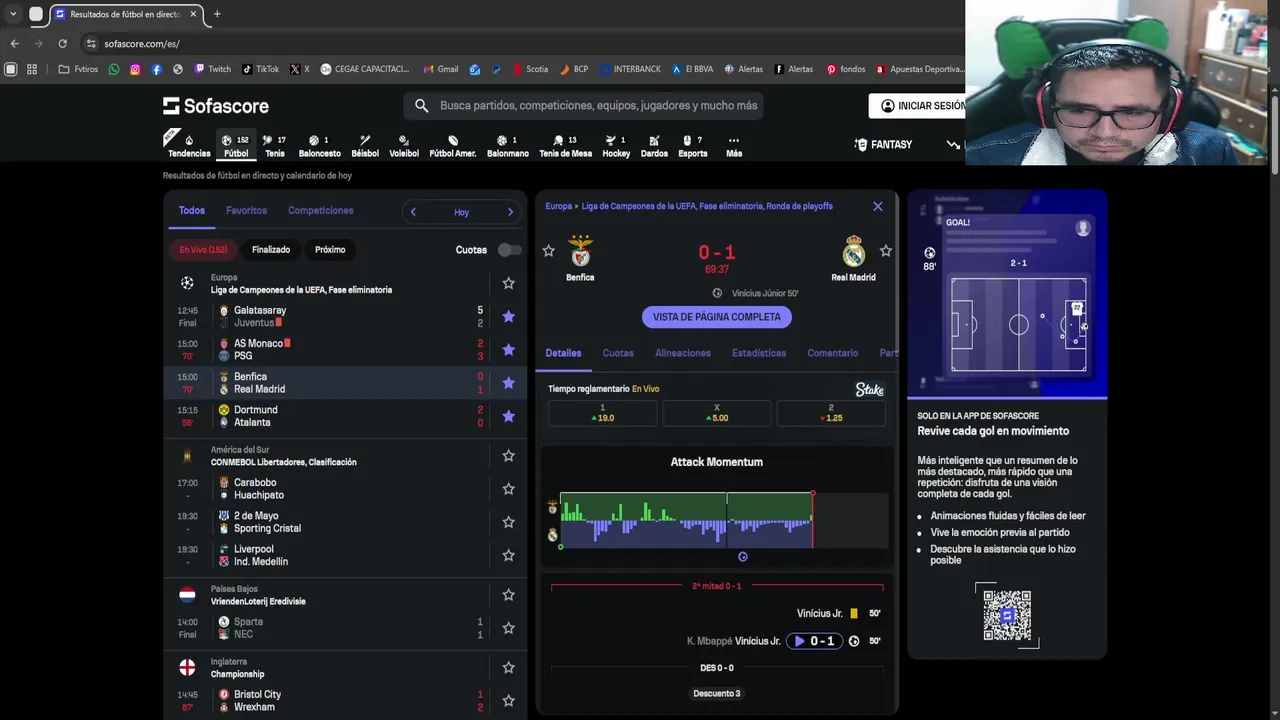
Task: Reload the page in the browser
Action: point(62,44)
